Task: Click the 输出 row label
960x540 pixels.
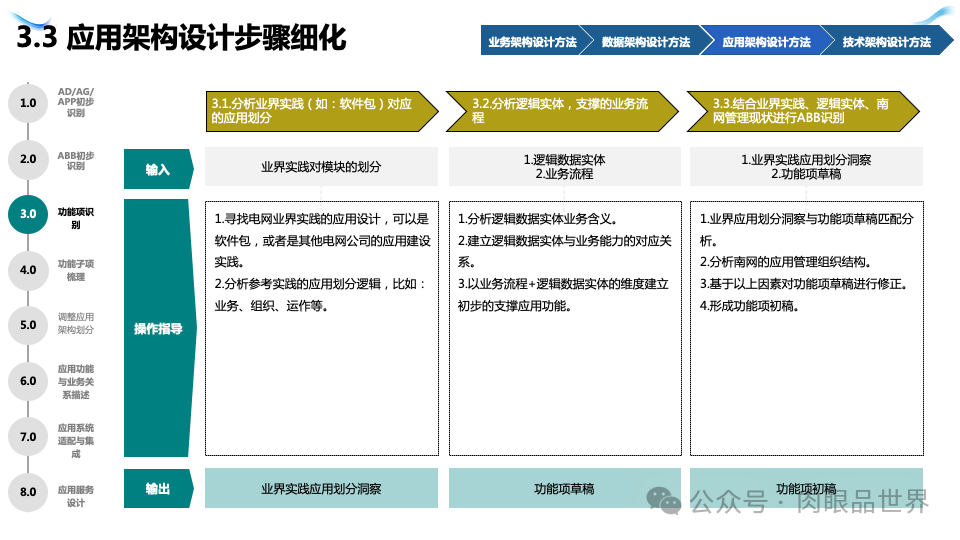Action: (x=158, y=489)
